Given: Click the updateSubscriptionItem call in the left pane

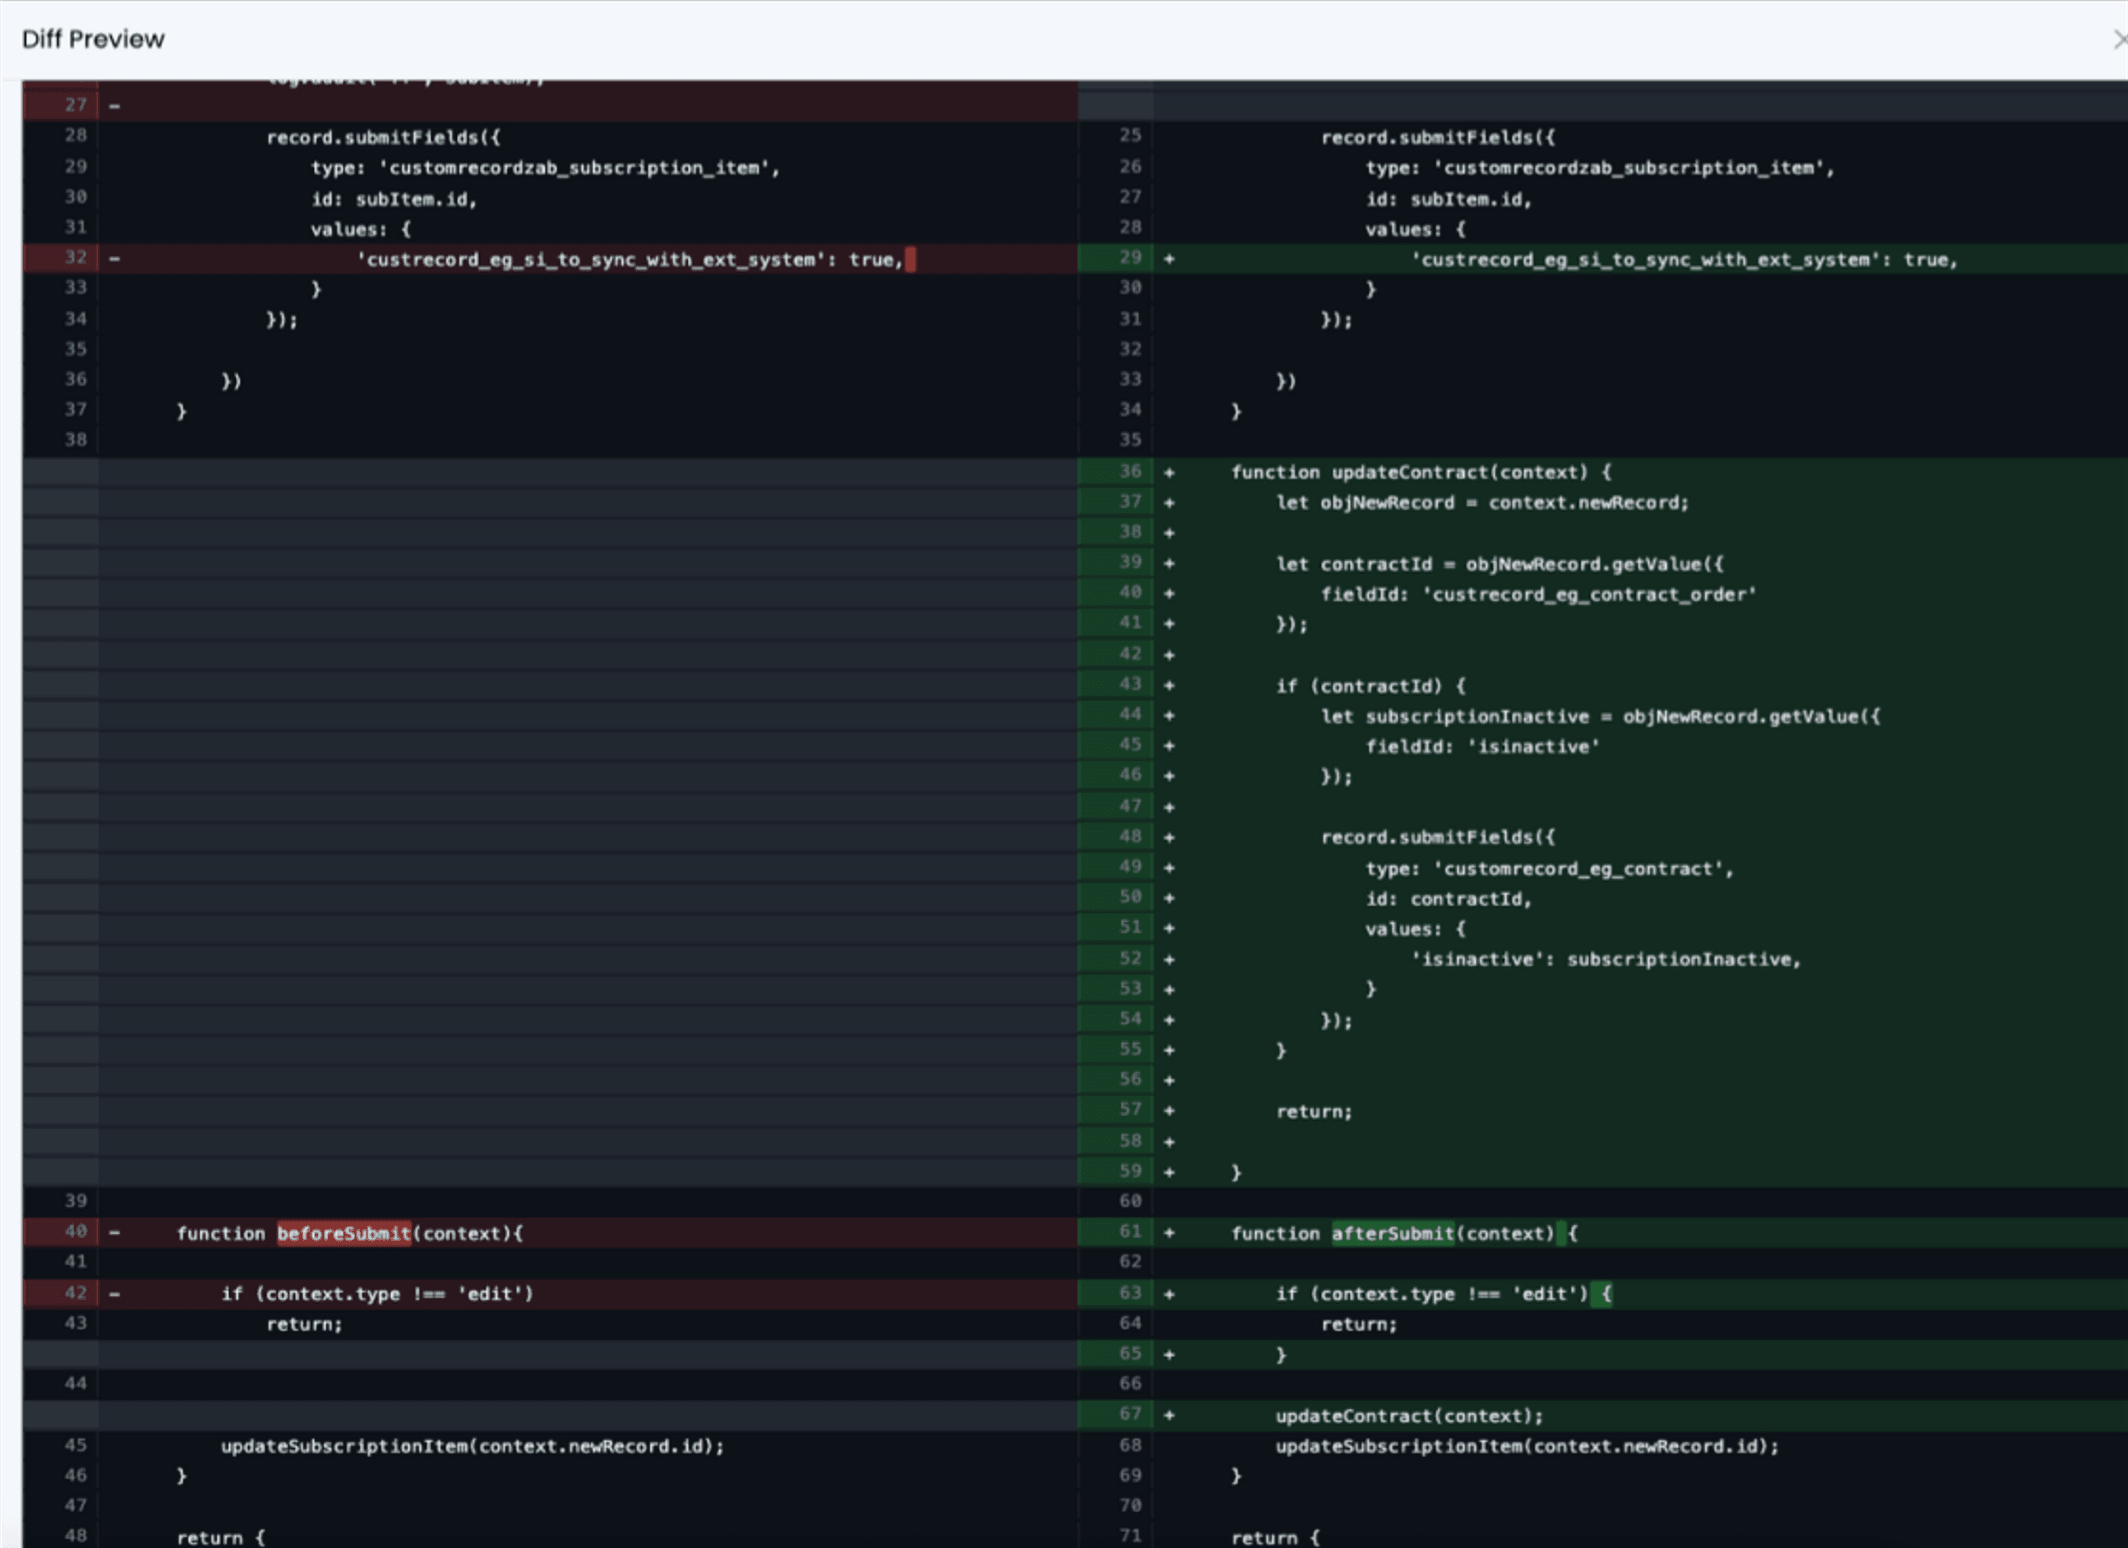Looking at the screenshot, I should coord(470,1445).
